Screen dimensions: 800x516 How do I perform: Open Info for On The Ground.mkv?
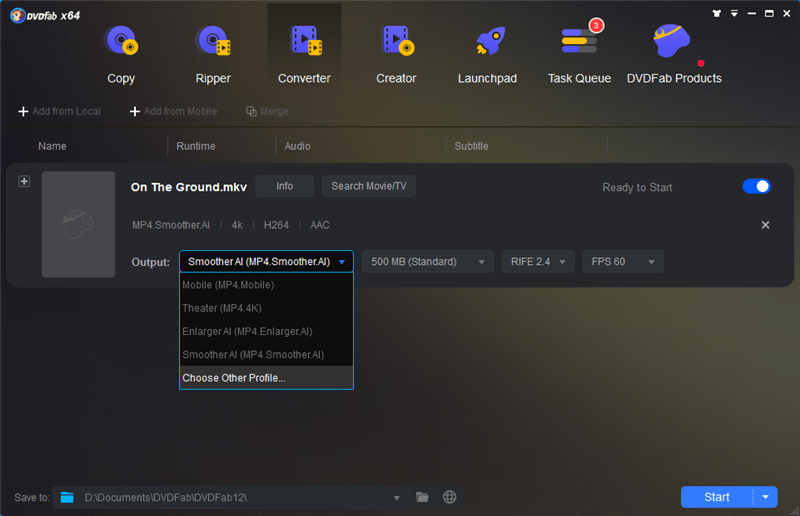(x=284, y=186)
